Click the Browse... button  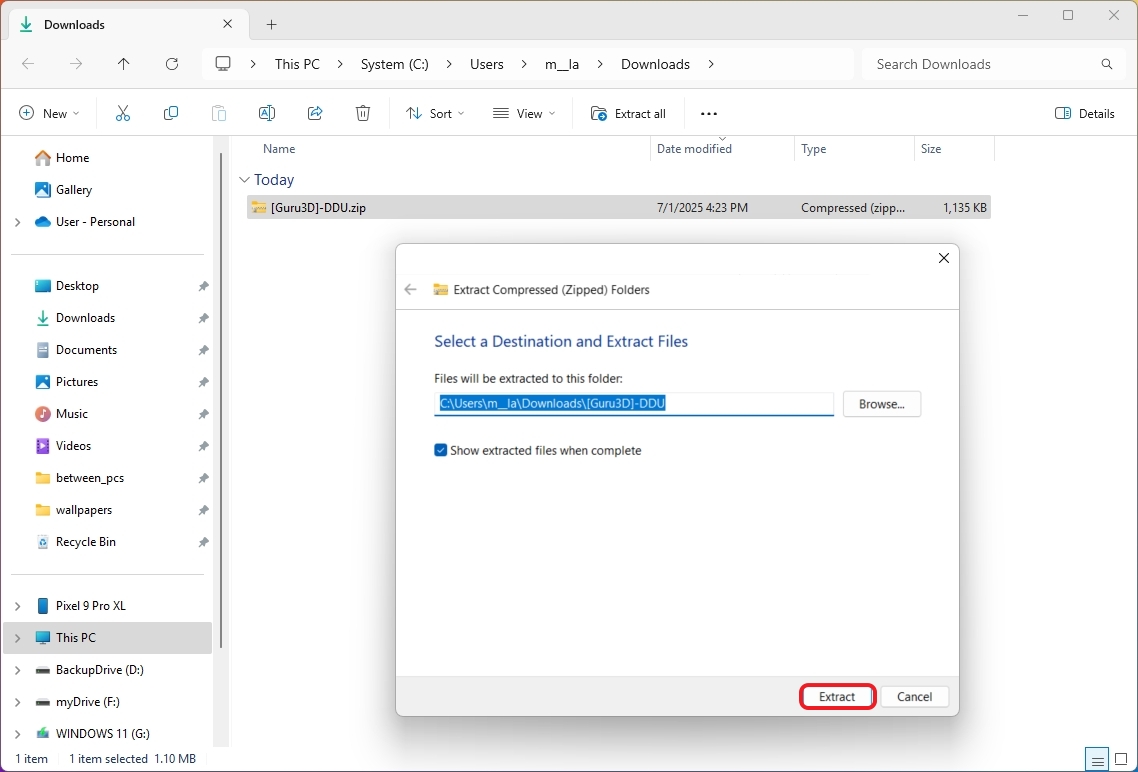882,404
